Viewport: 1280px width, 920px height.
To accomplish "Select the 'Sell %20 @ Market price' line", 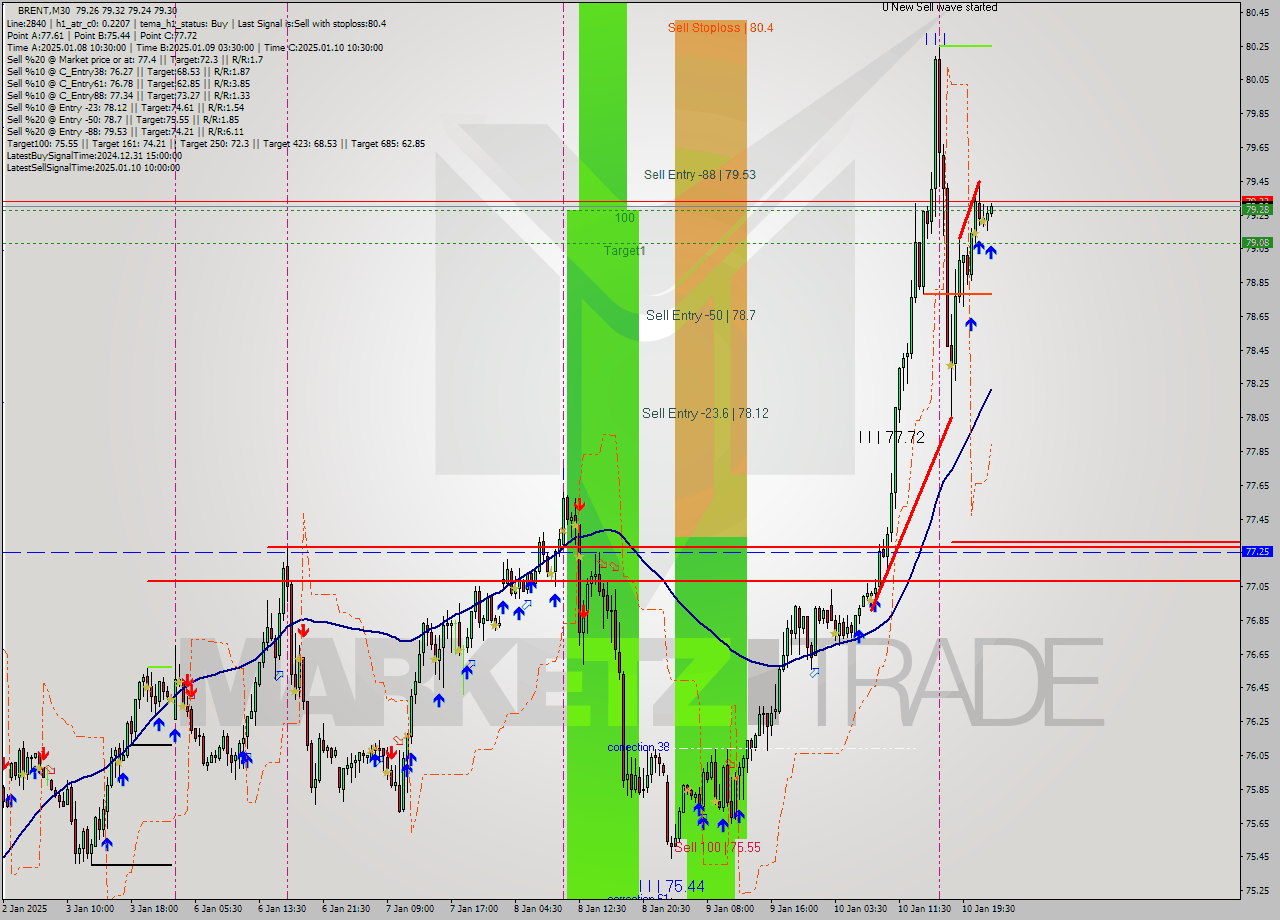I will (x=135, y=59).
